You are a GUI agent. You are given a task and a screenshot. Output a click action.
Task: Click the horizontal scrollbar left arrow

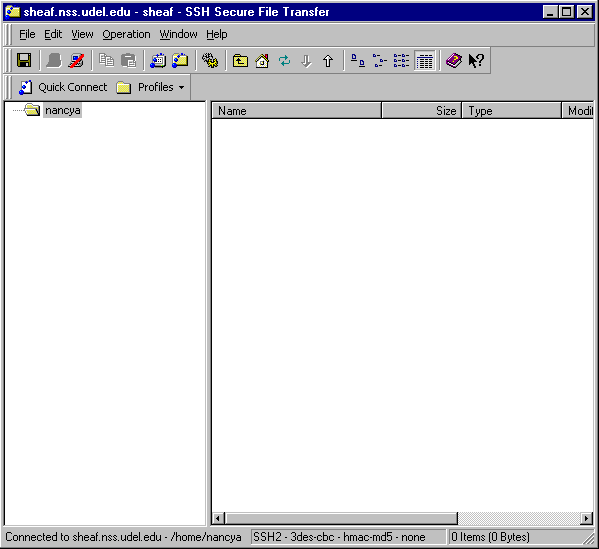click(218, 518)
